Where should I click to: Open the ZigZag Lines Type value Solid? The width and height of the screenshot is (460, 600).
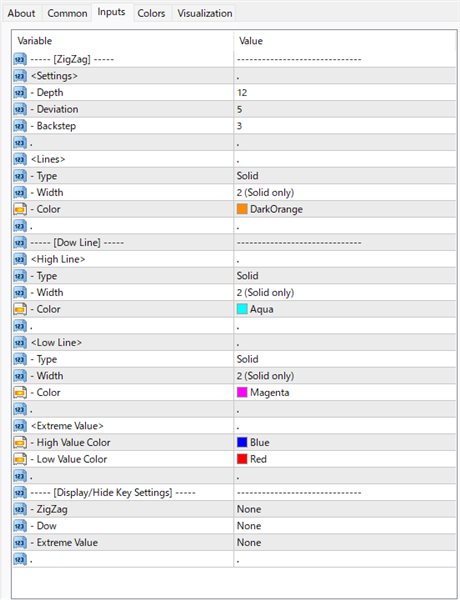coord(345,176)
